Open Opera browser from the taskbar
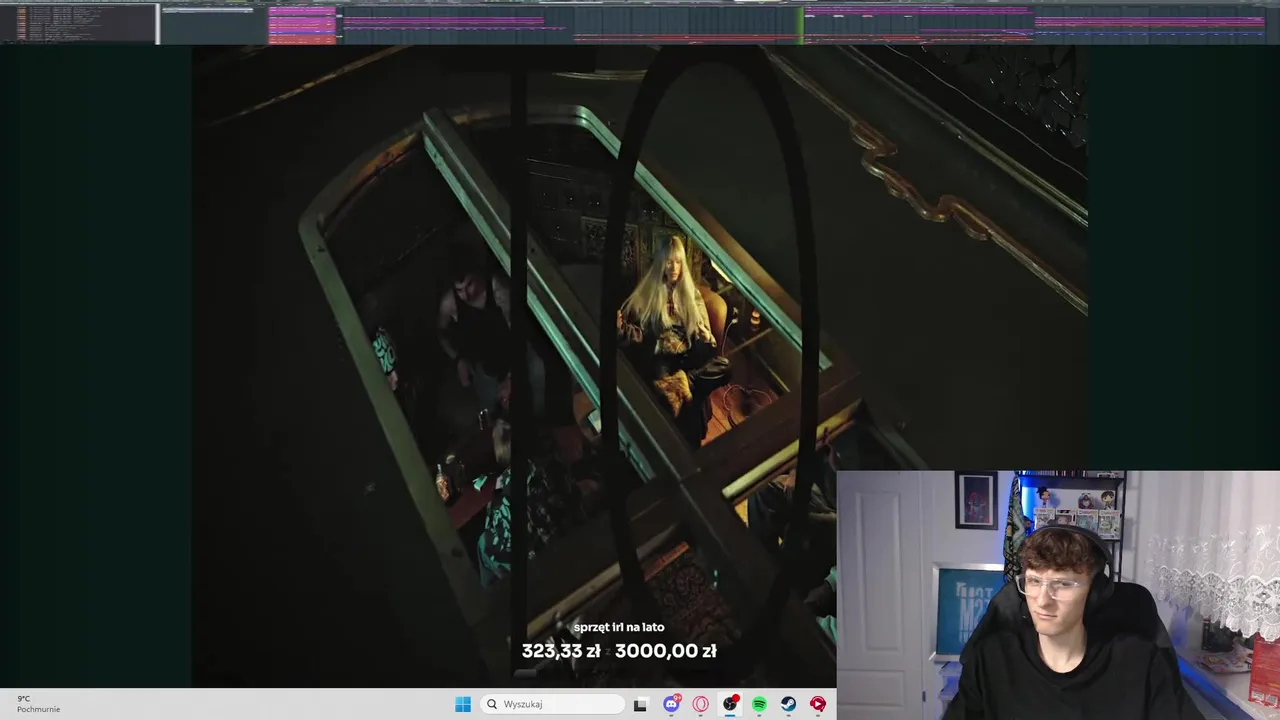Screen dimensions: 1280x720 [701, 704]
